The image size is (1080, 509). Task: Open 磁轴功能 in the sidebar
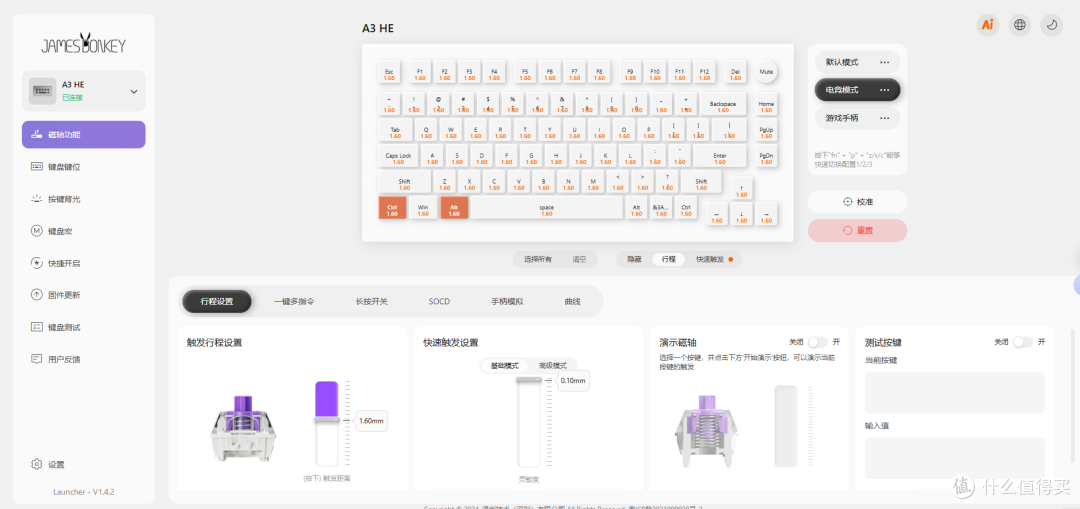[x=83, y=134]
